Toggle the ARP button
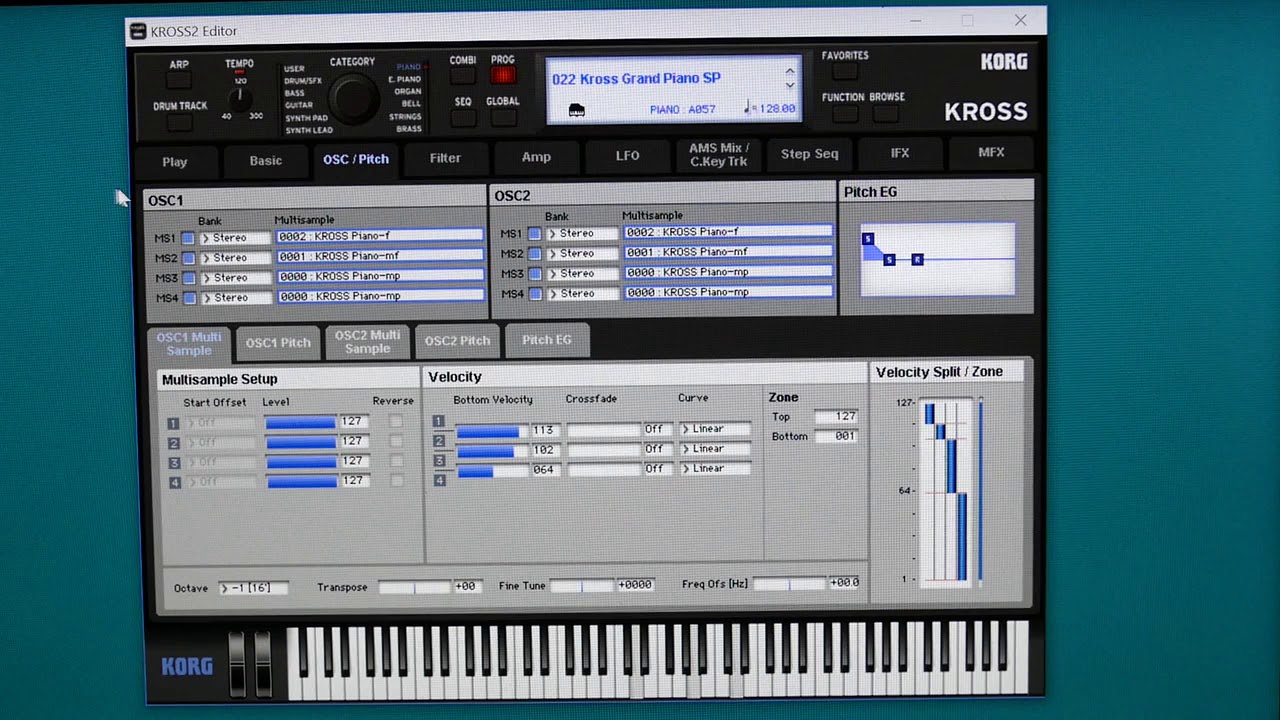The width and height of the screenshot is (1280, 720). 178,82
